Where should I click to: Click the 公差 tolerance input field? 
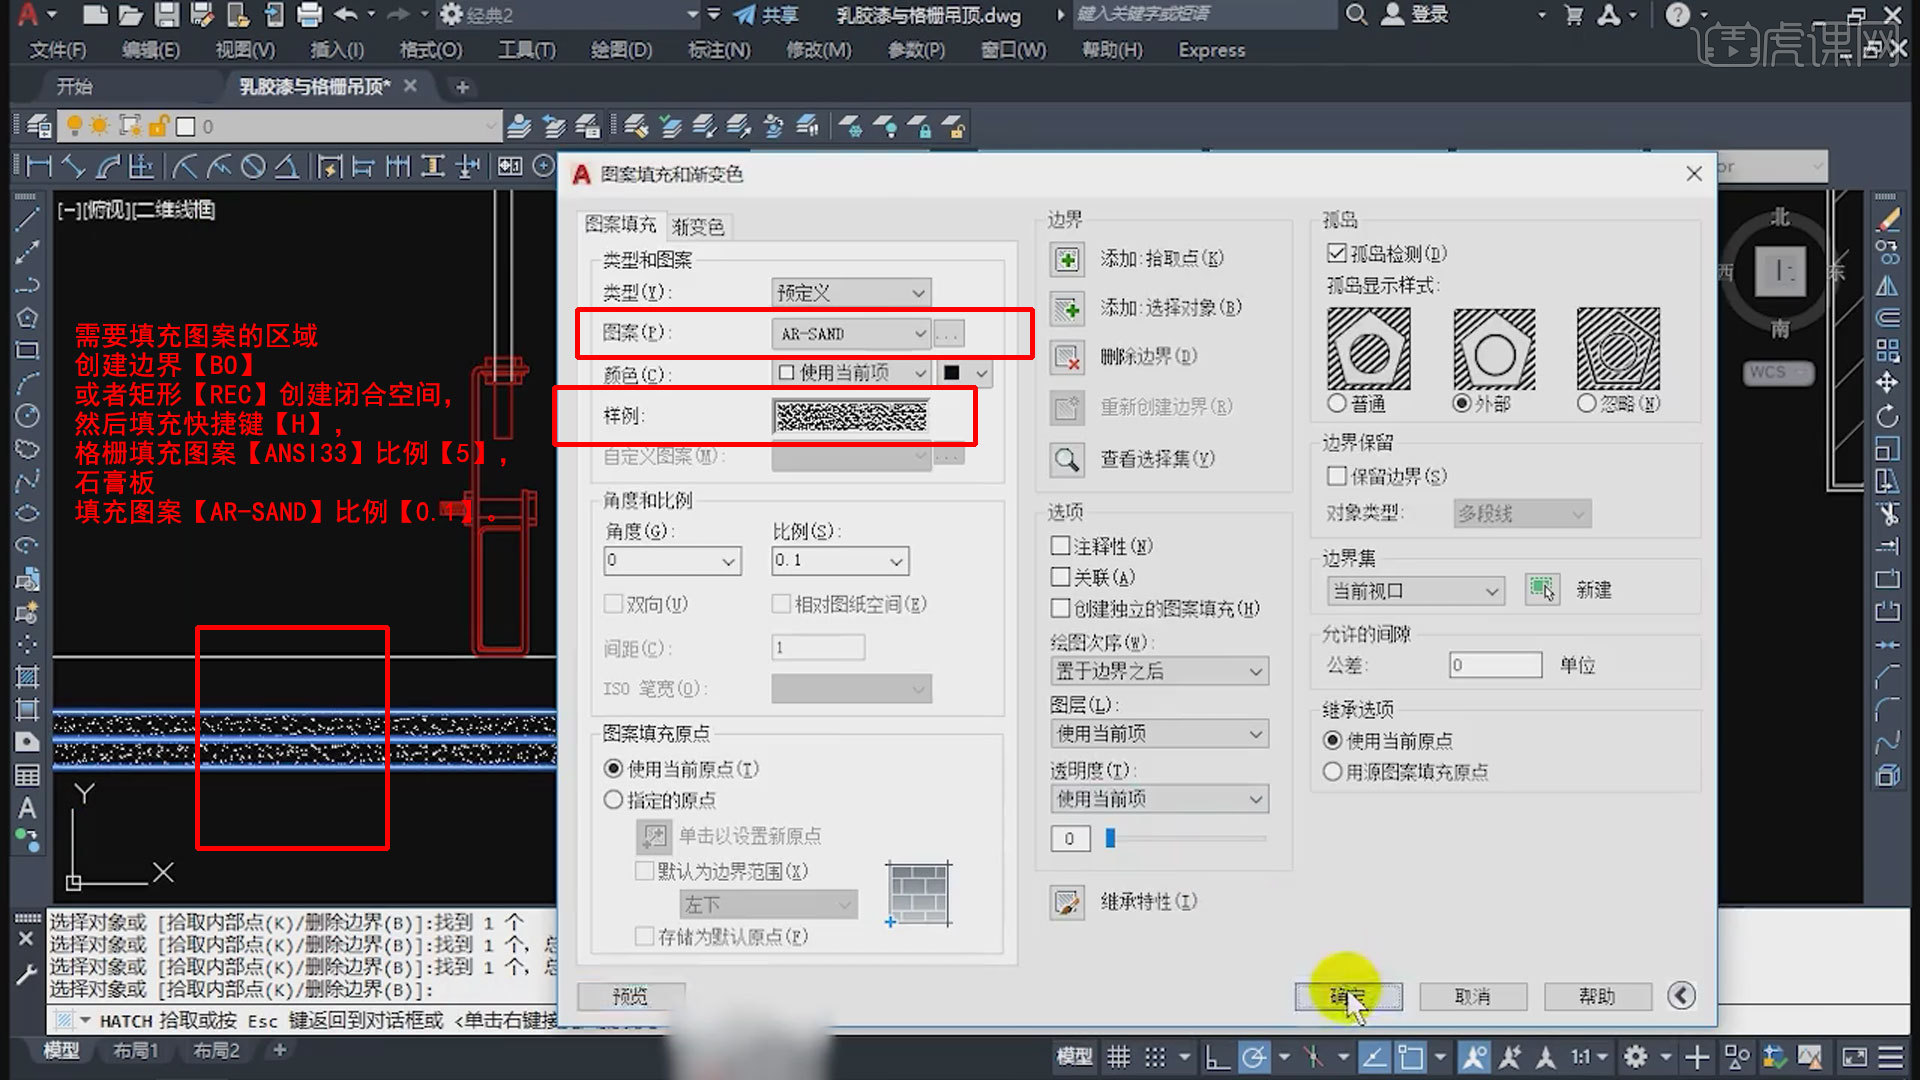coord(1495,665)
